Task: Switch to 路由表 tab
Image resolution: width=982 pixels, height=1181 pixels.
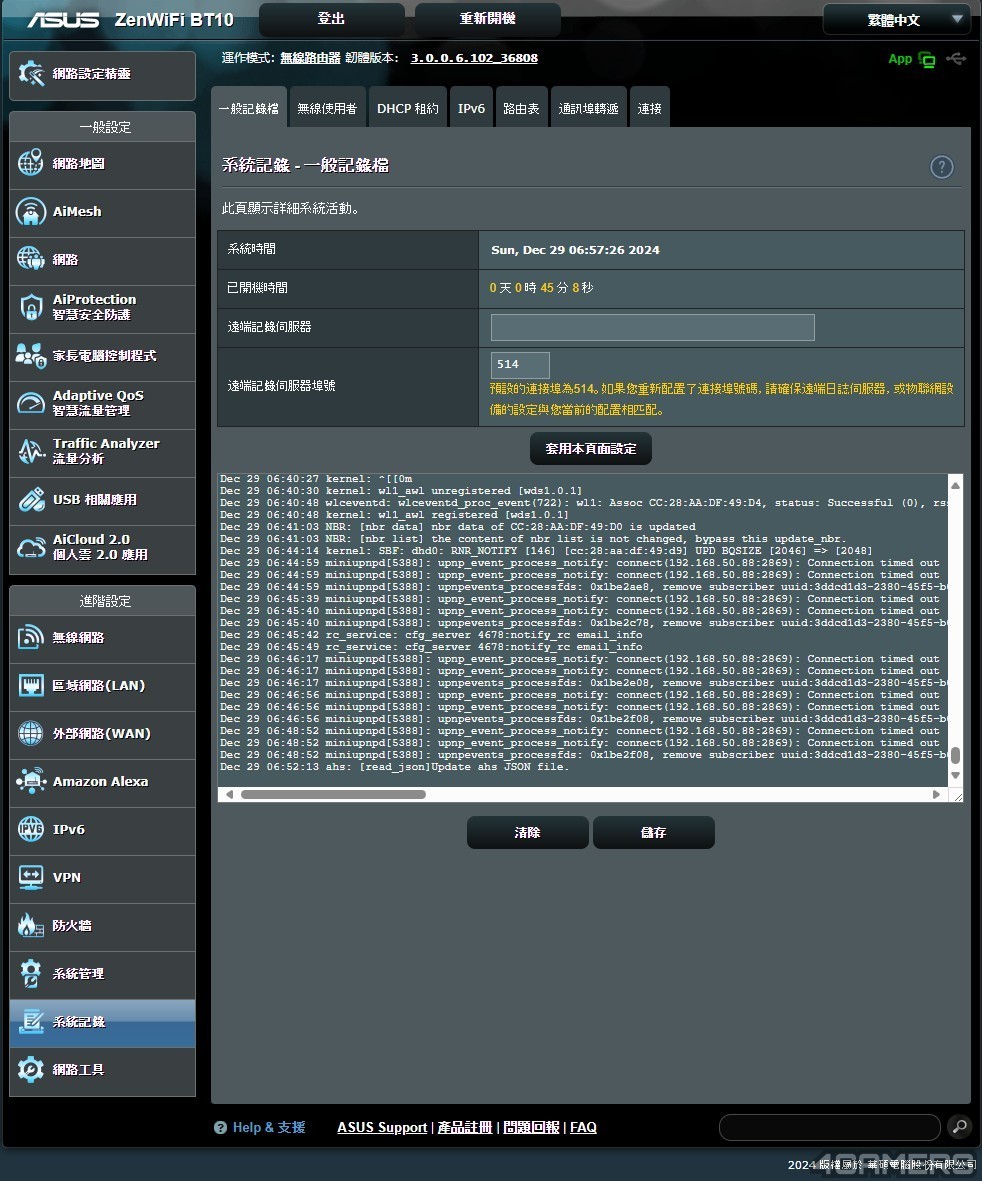Action: pos(521,108)
